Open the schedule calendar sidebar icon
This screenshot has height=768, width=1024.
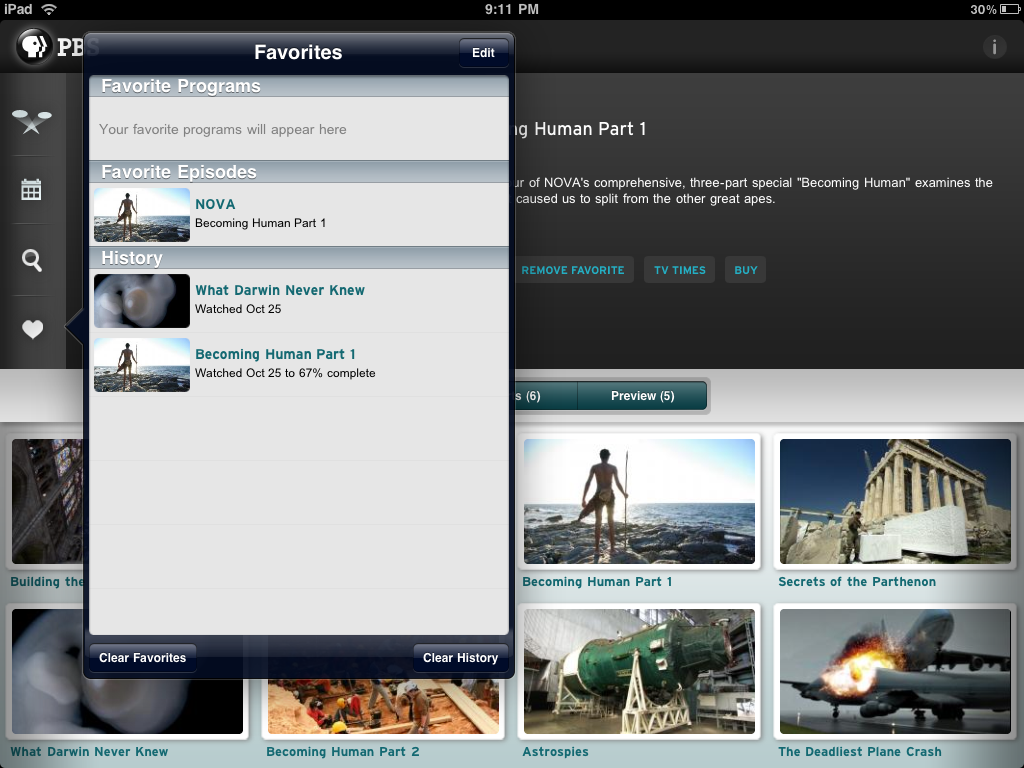pos(31,189)
